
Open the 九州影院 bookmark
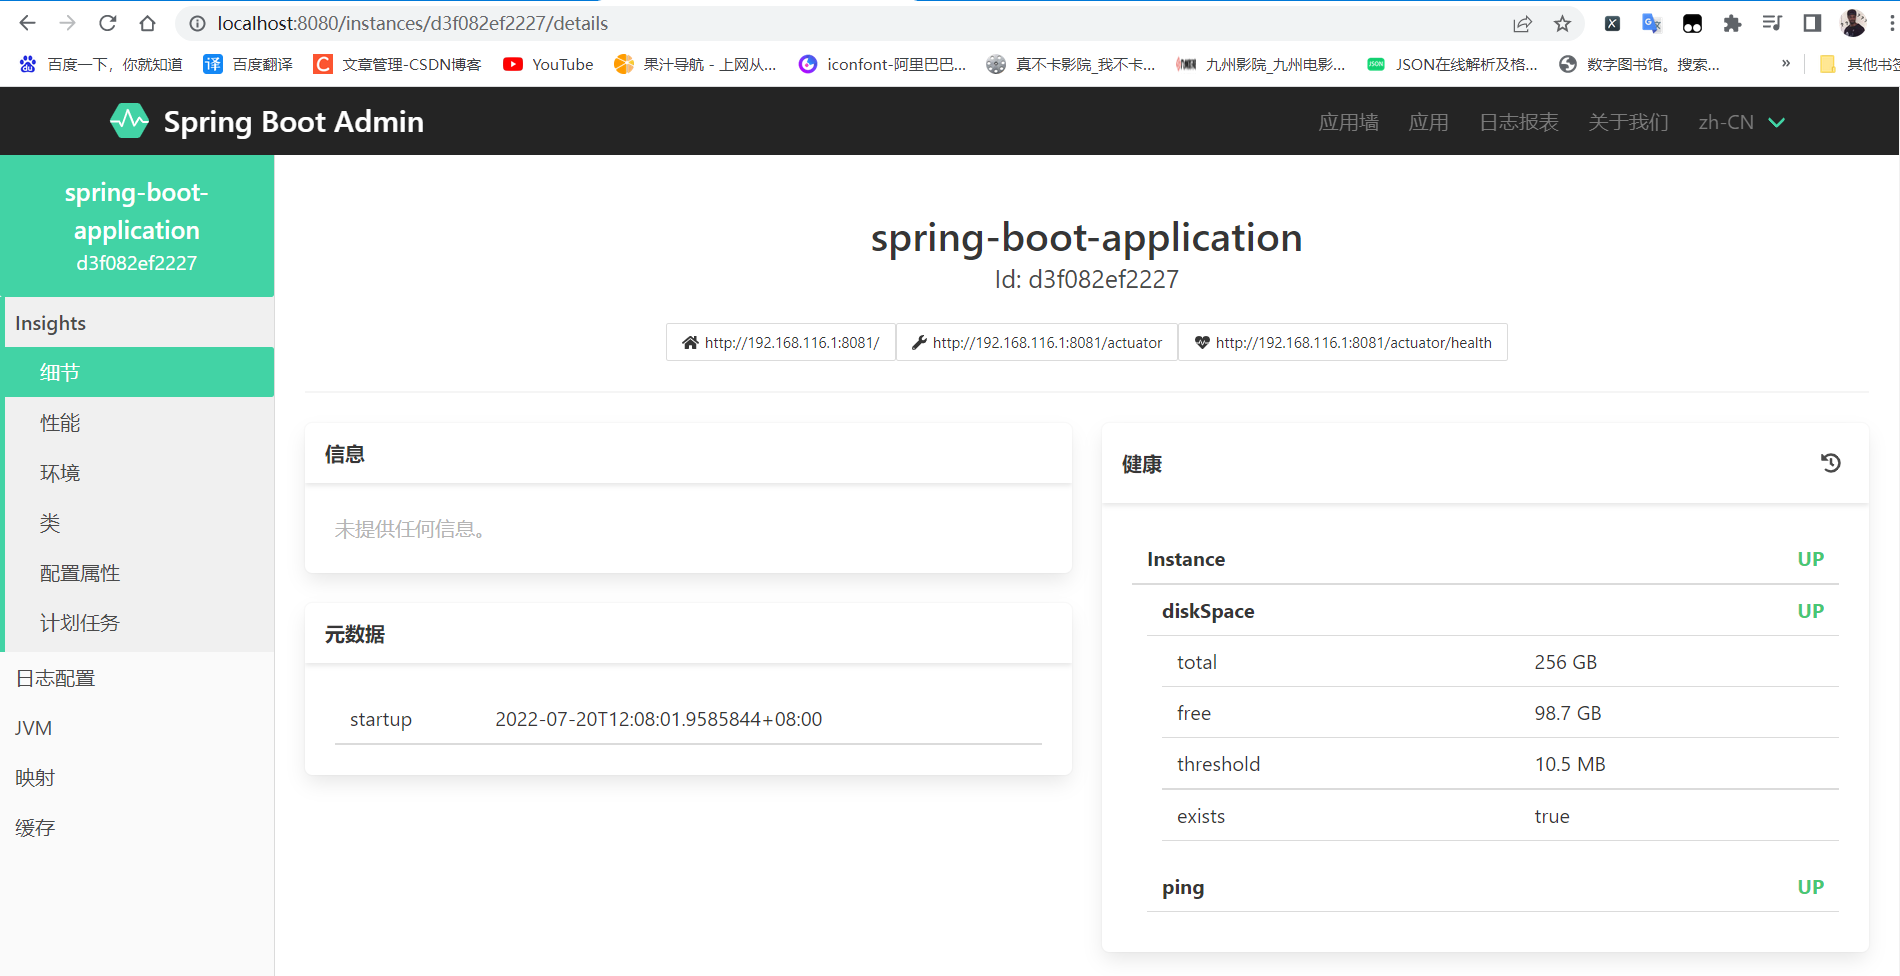(1260, 64)
